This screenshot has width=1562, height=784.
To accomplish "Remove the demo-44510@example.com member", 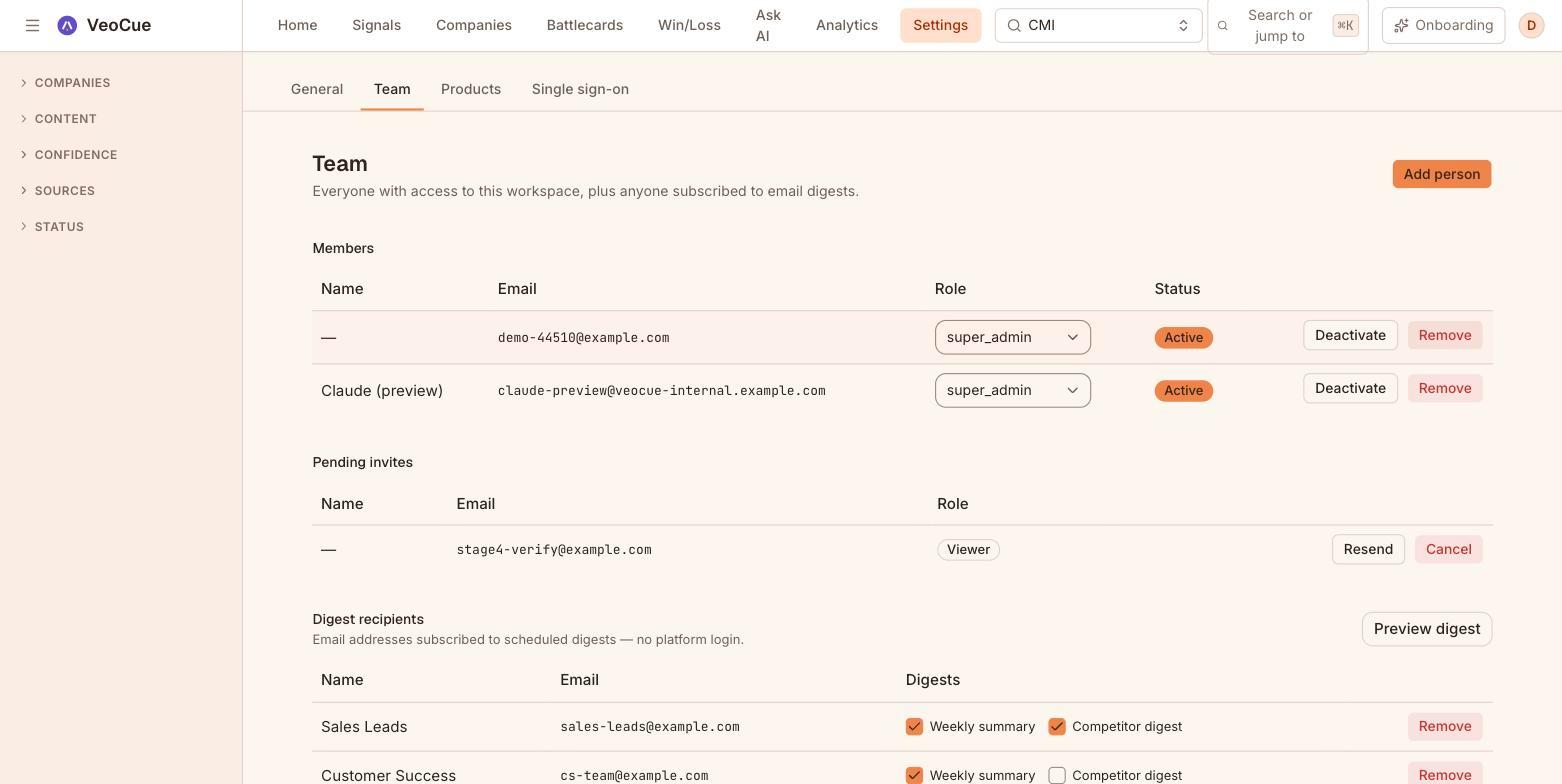I will pos(1445,335).
